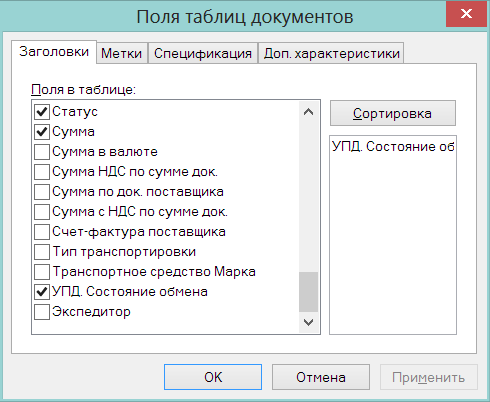Tick Сумма НДС по сумме док. checkbox
Image resolution: width=490 pixels, height=402 pixels.
42,172
